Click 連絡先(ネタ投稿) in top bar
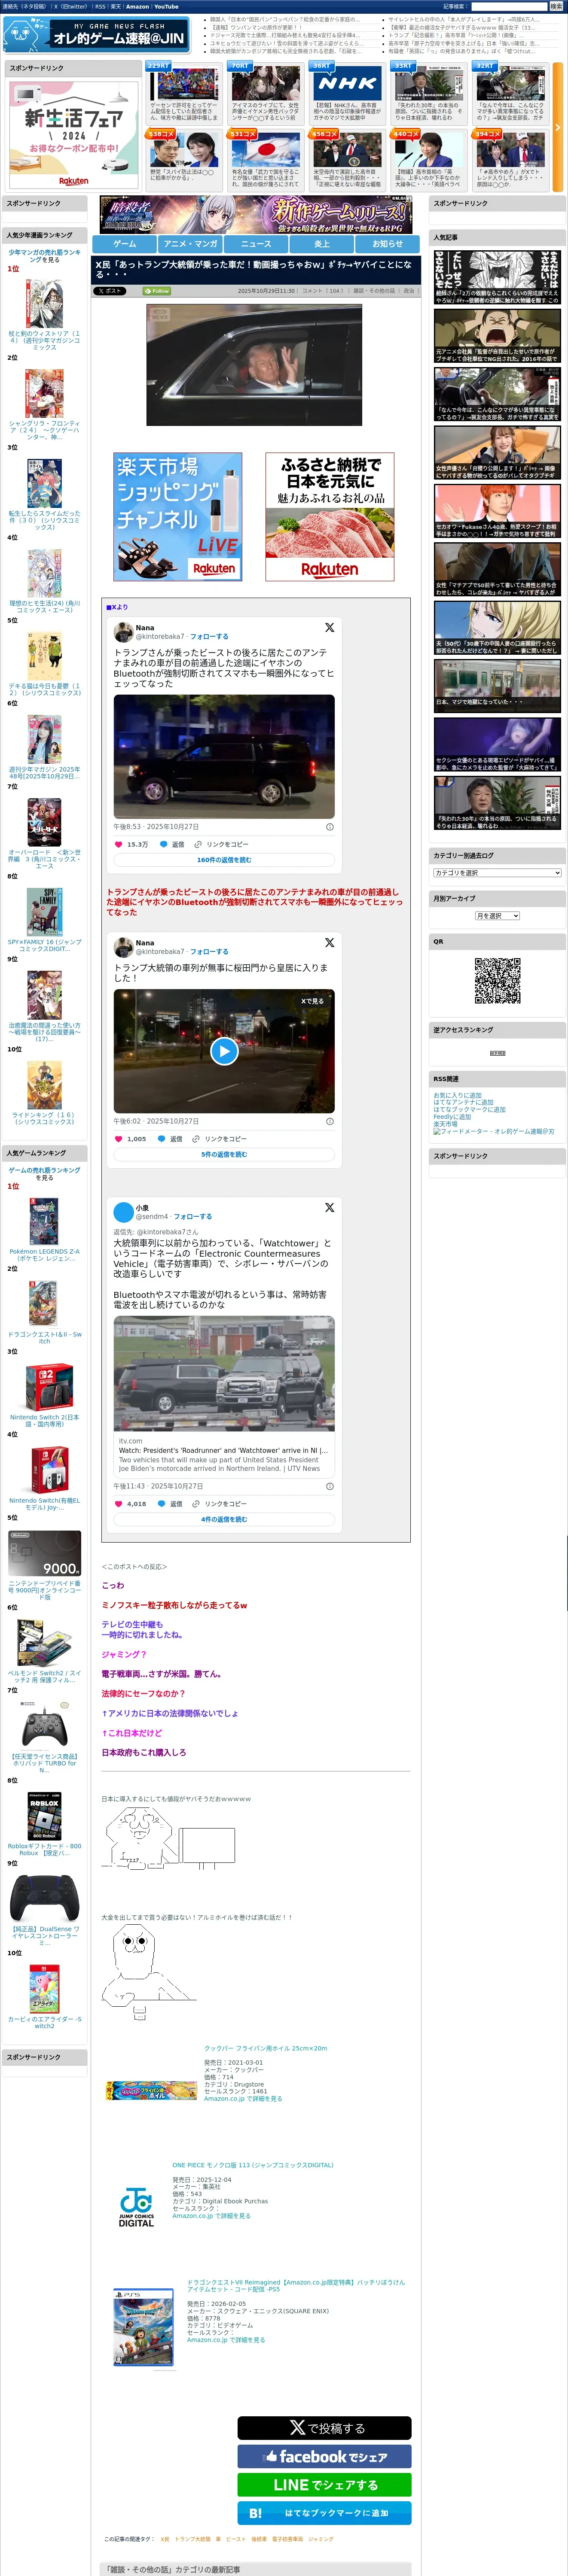Screen dimensions: 568x2576 pyautogui.click(x=25, y=7)
